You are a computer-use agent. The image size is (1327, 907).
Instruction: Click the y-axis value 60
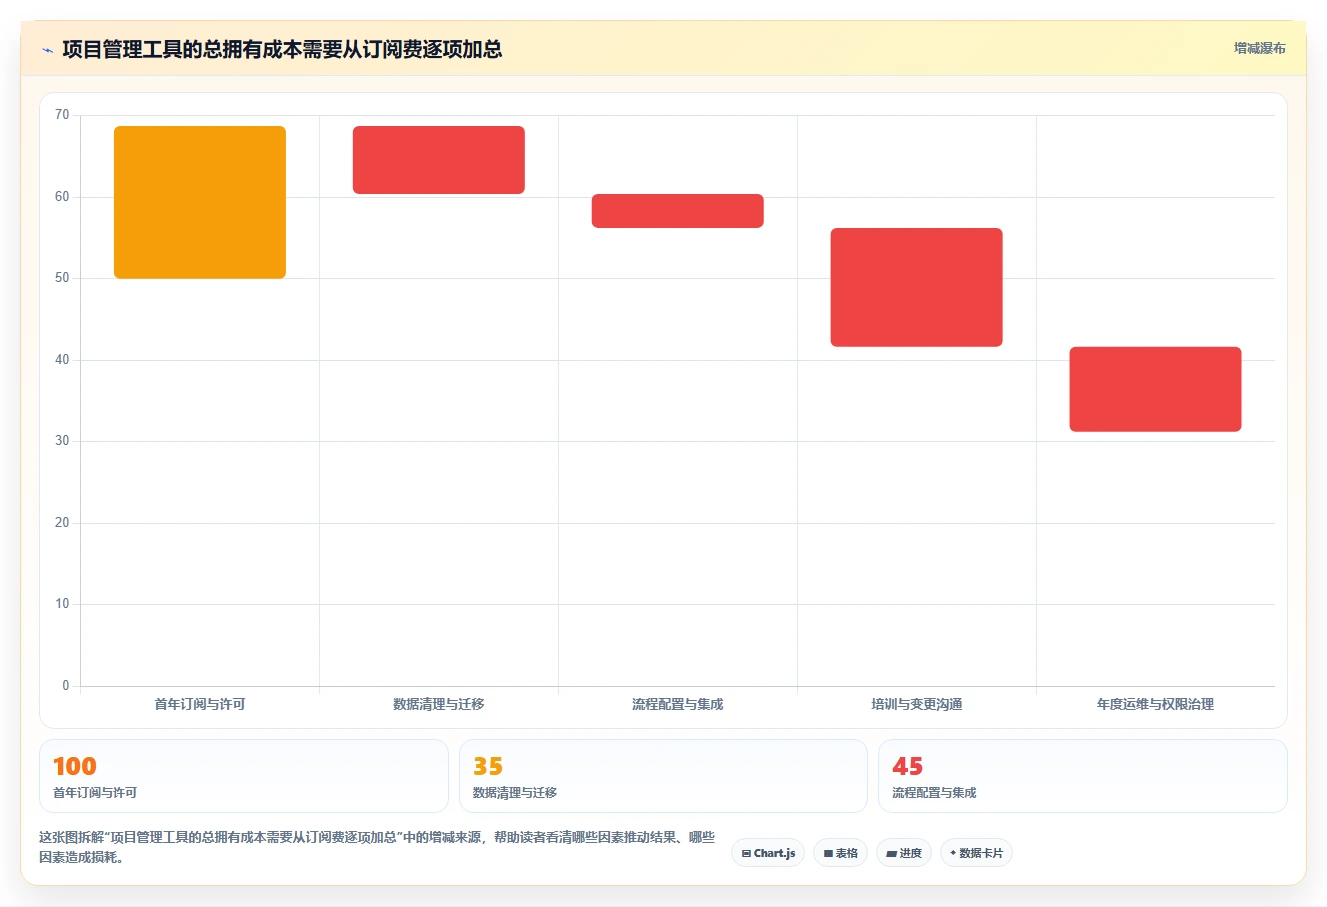[x=62, y=197]
